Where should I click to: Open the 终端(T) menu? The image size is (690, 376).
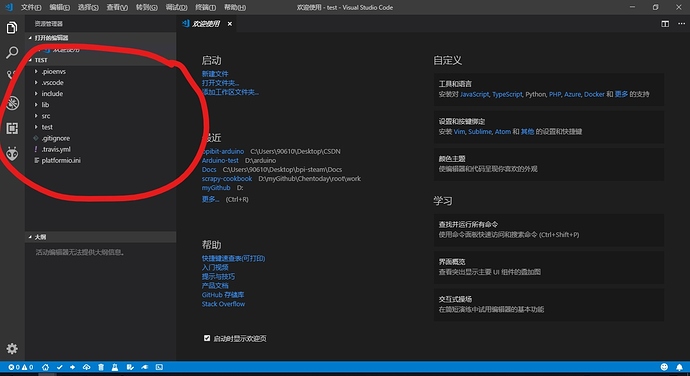pos(206,7)
